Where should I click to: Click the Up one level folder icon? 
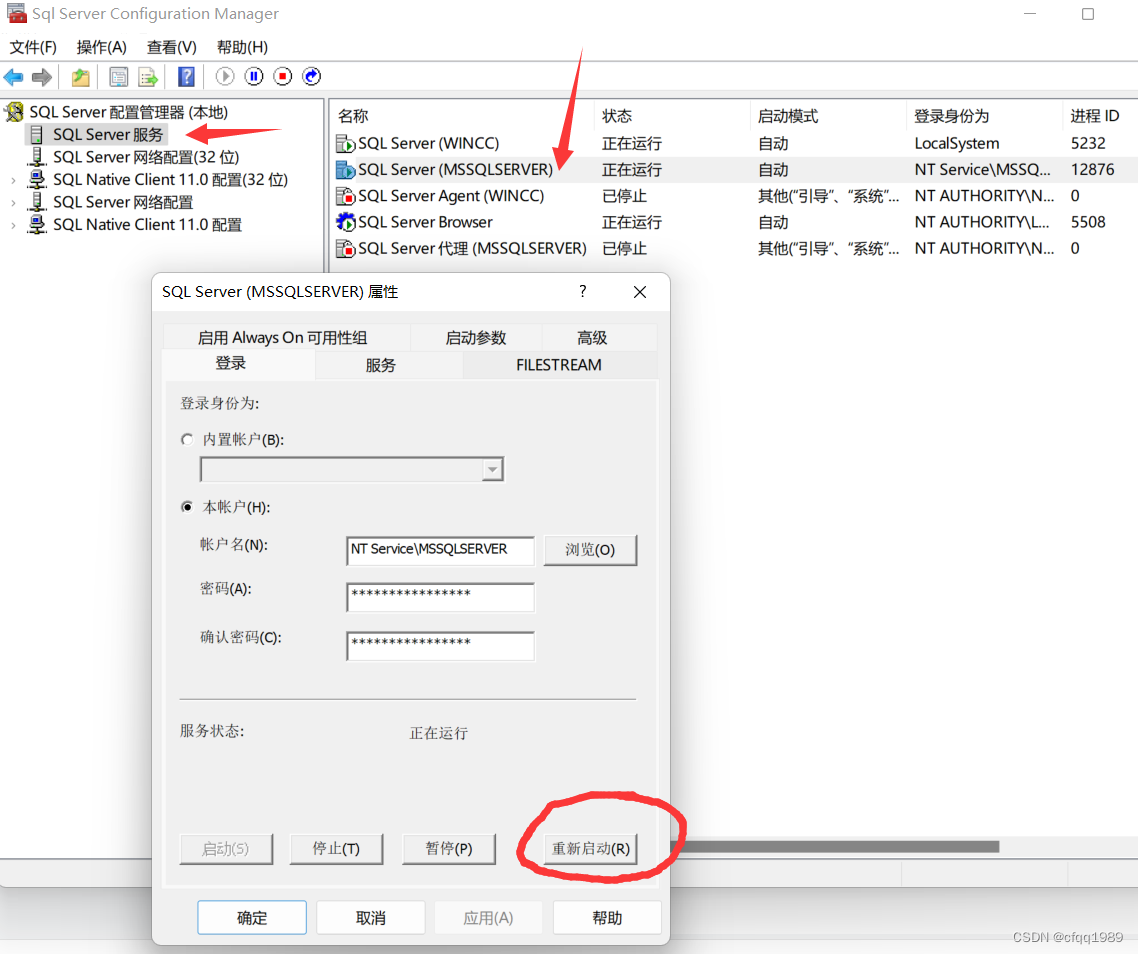(81, 76)
